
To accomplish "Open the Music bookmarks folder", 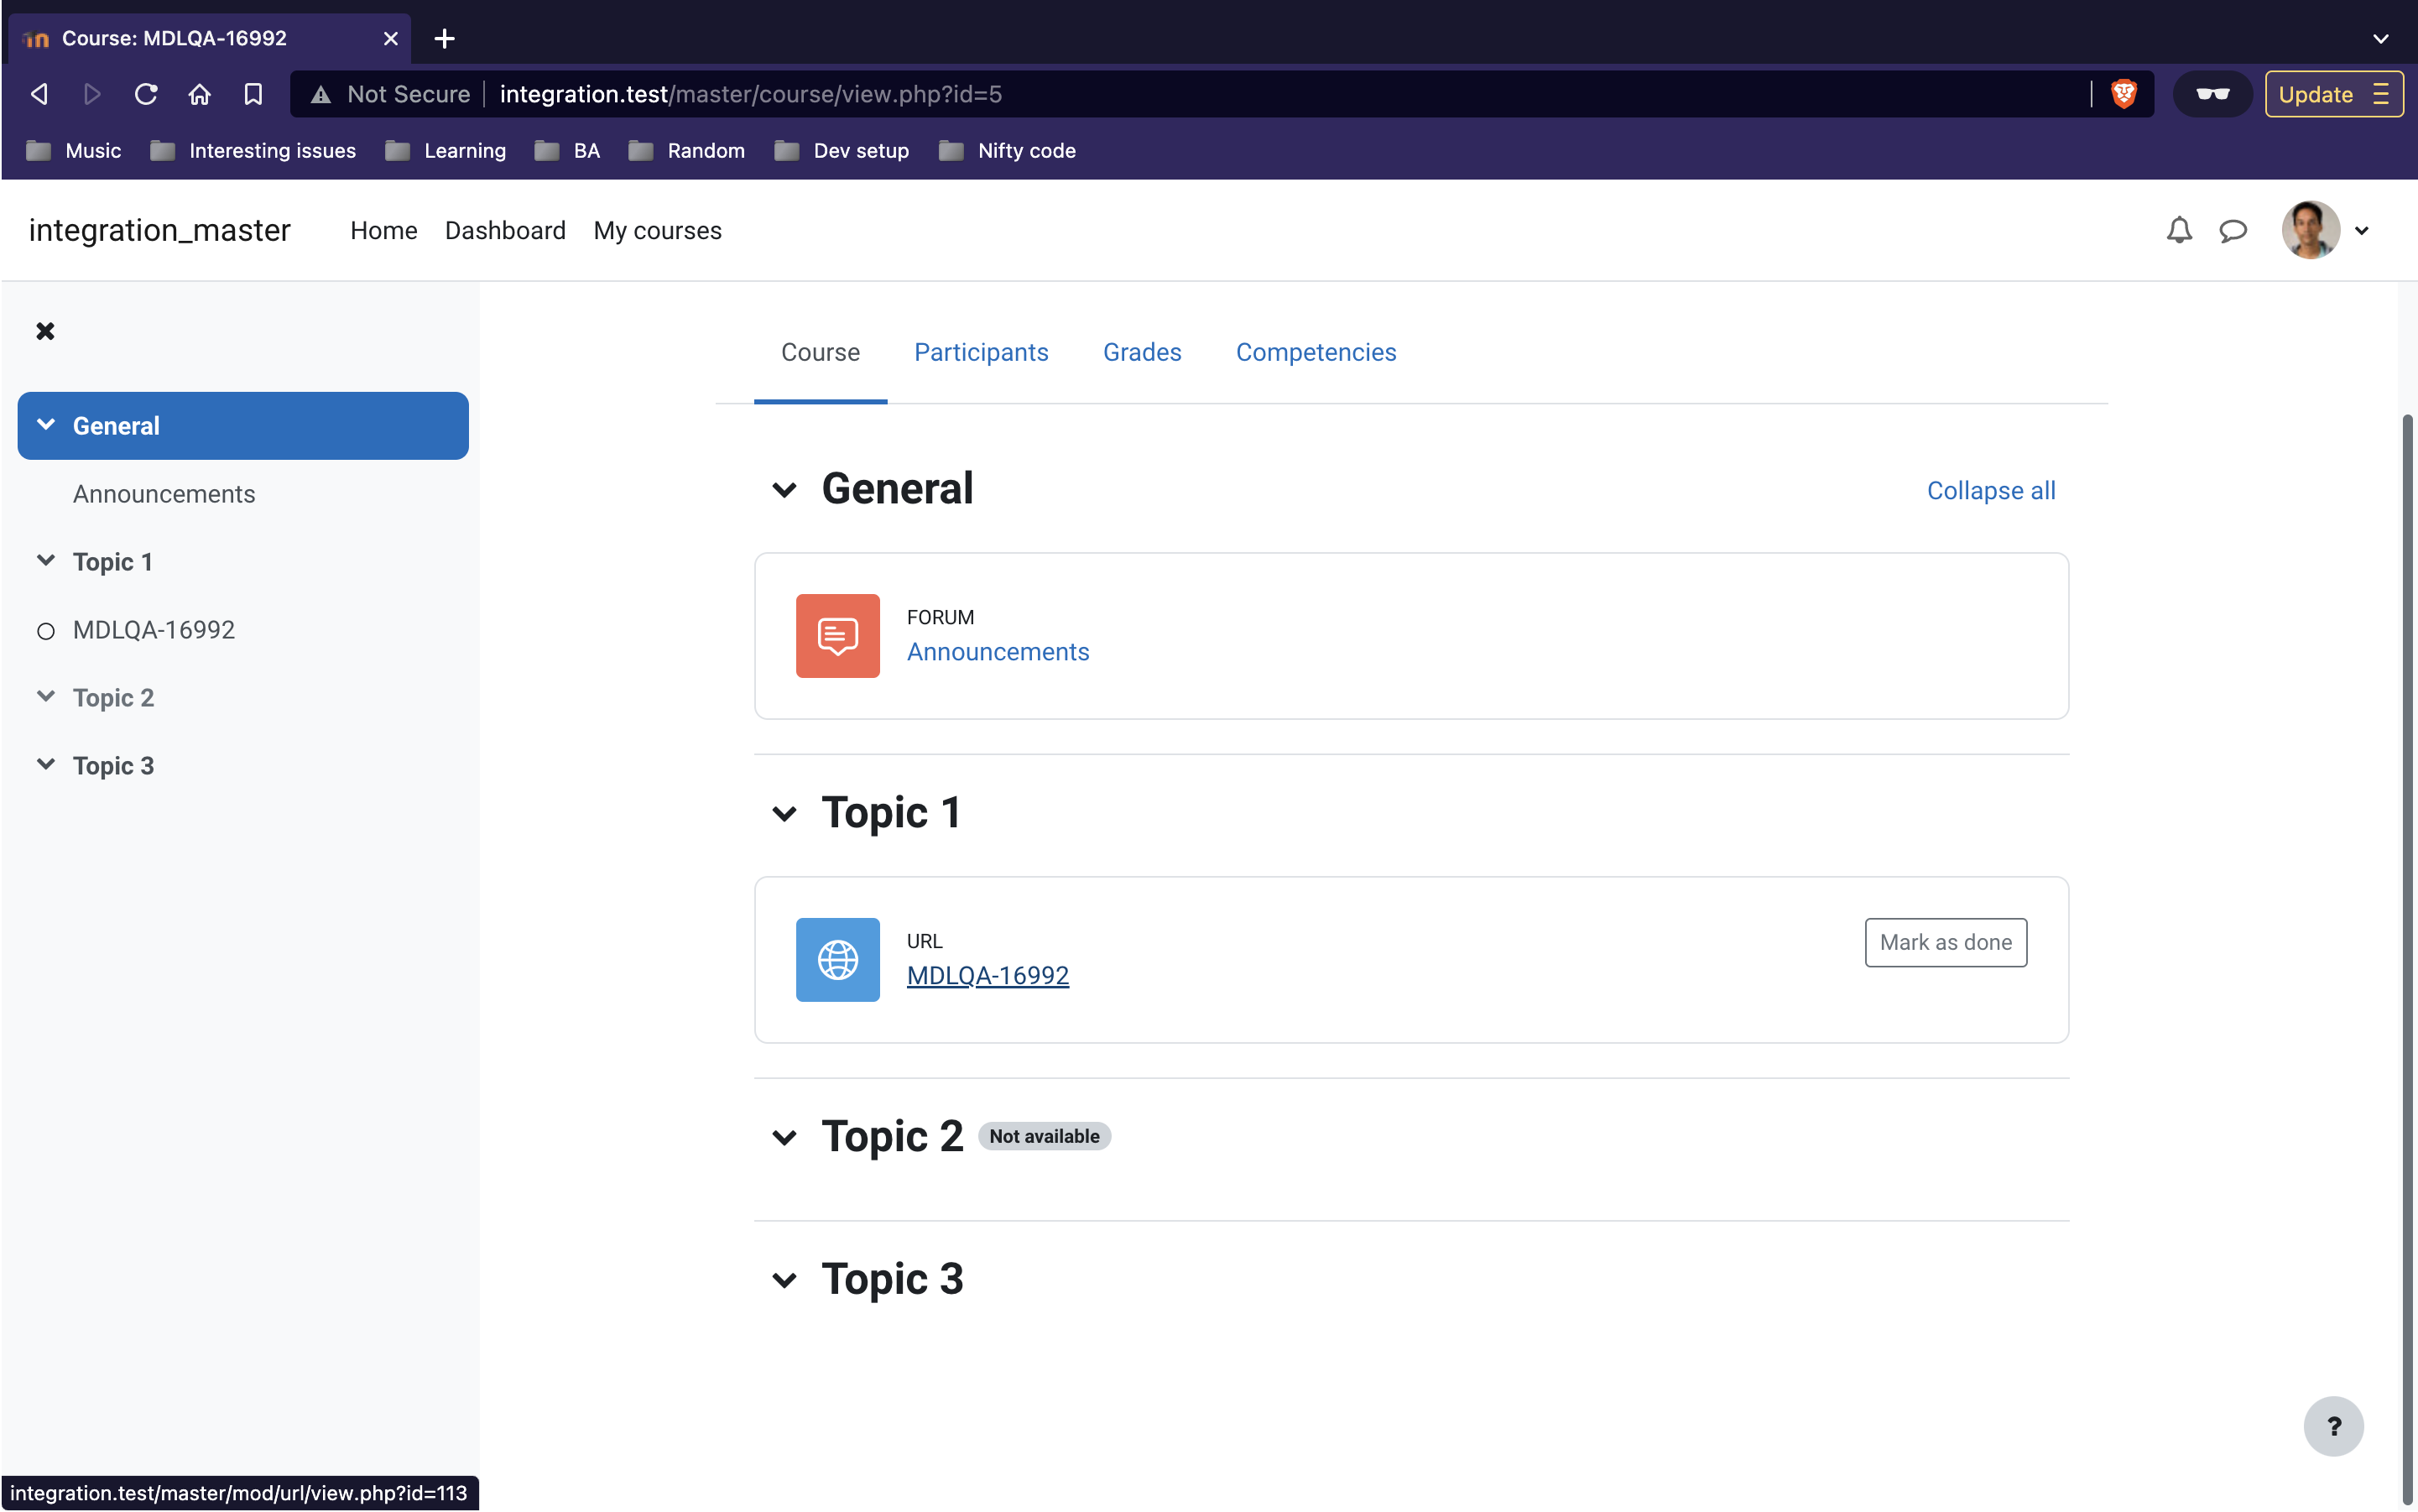I will [73, 150].
